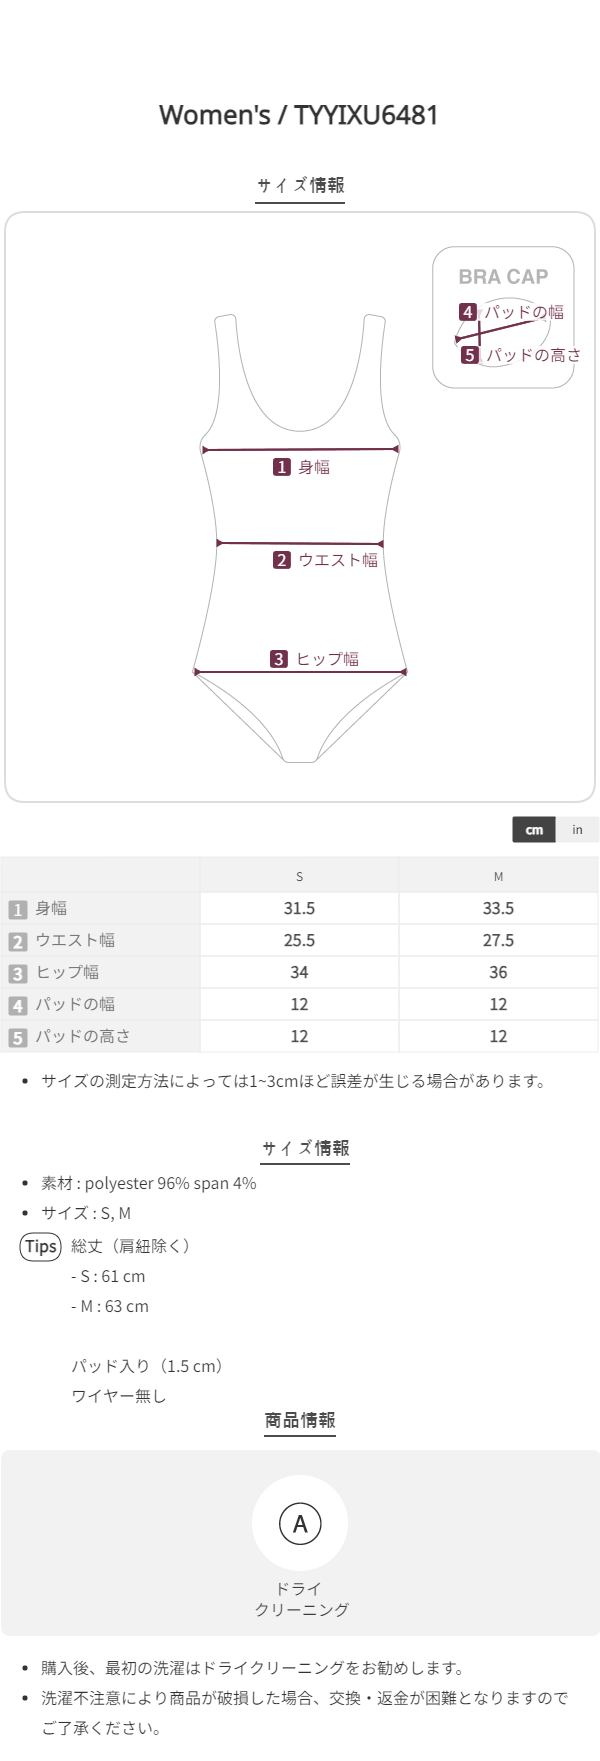Viewport: 600px width, 1761px height.
Task: Click number 5 badge in size table
Action: 17,1037
